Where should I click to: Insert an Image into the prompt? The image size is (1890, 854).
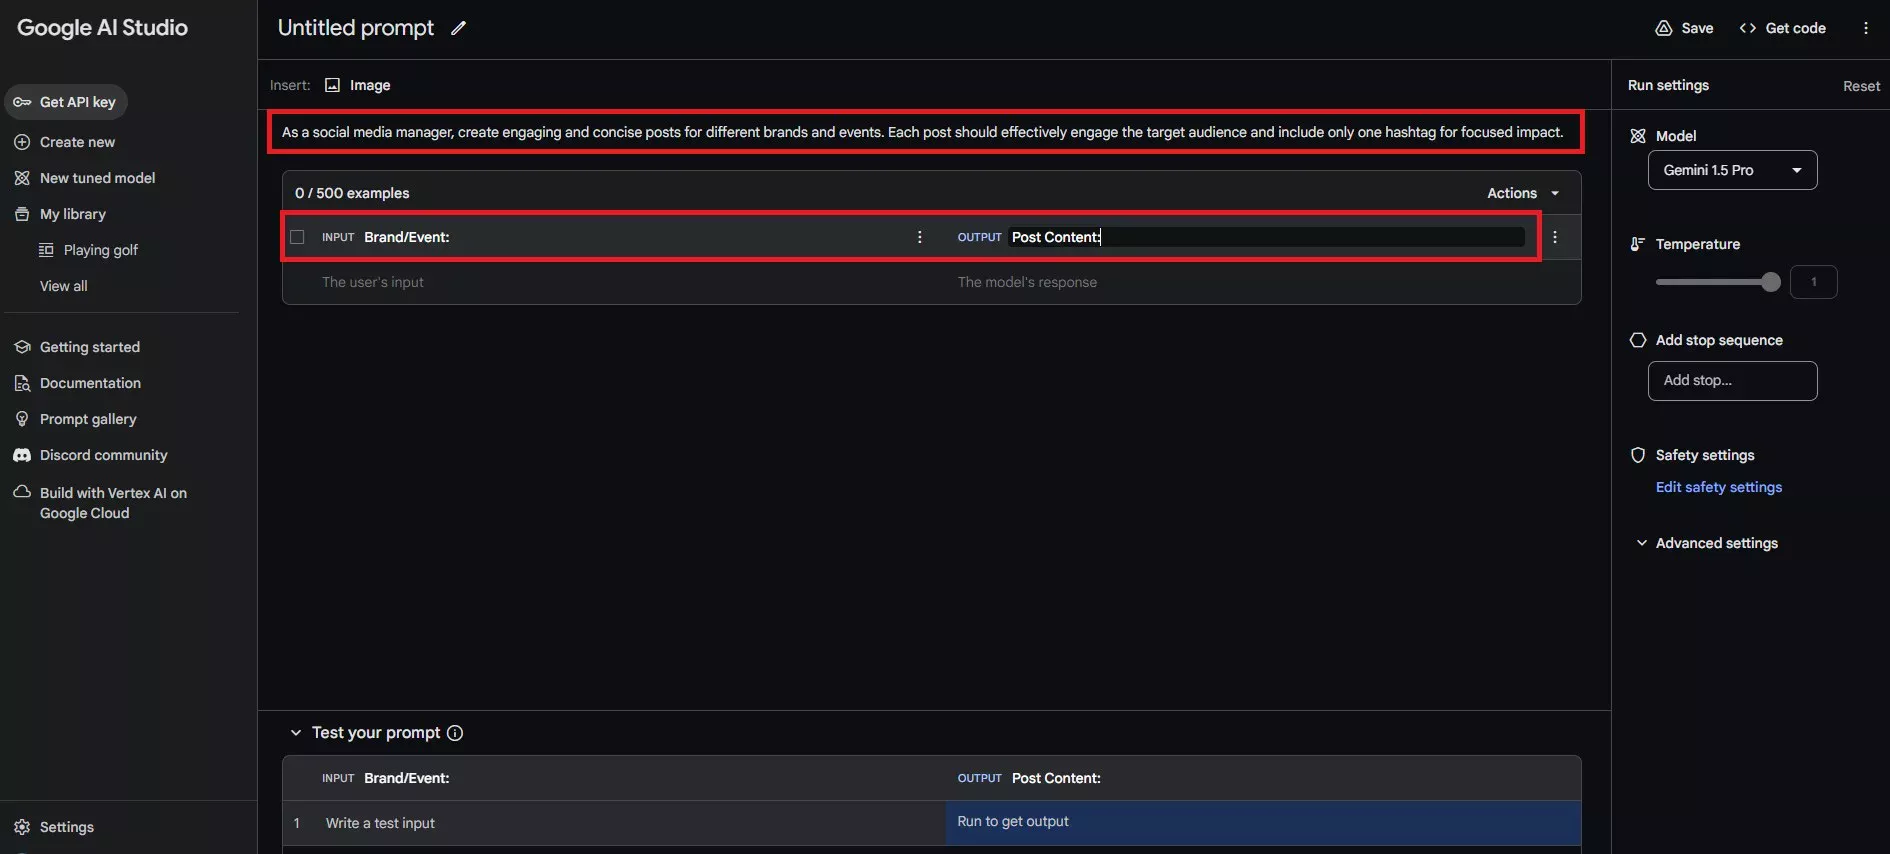(x=358, y=85)
